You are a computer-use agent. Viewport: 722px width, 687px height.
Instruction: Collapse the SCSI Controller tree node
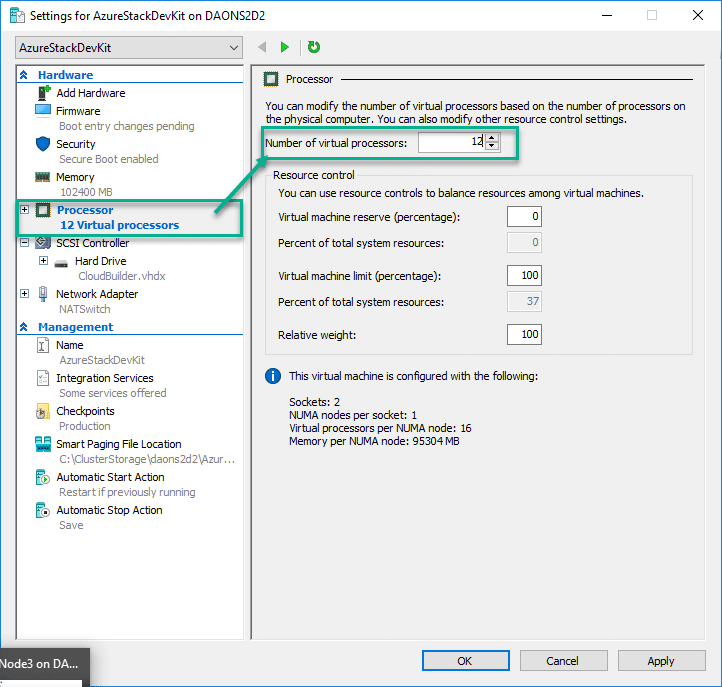click(24, 243)
